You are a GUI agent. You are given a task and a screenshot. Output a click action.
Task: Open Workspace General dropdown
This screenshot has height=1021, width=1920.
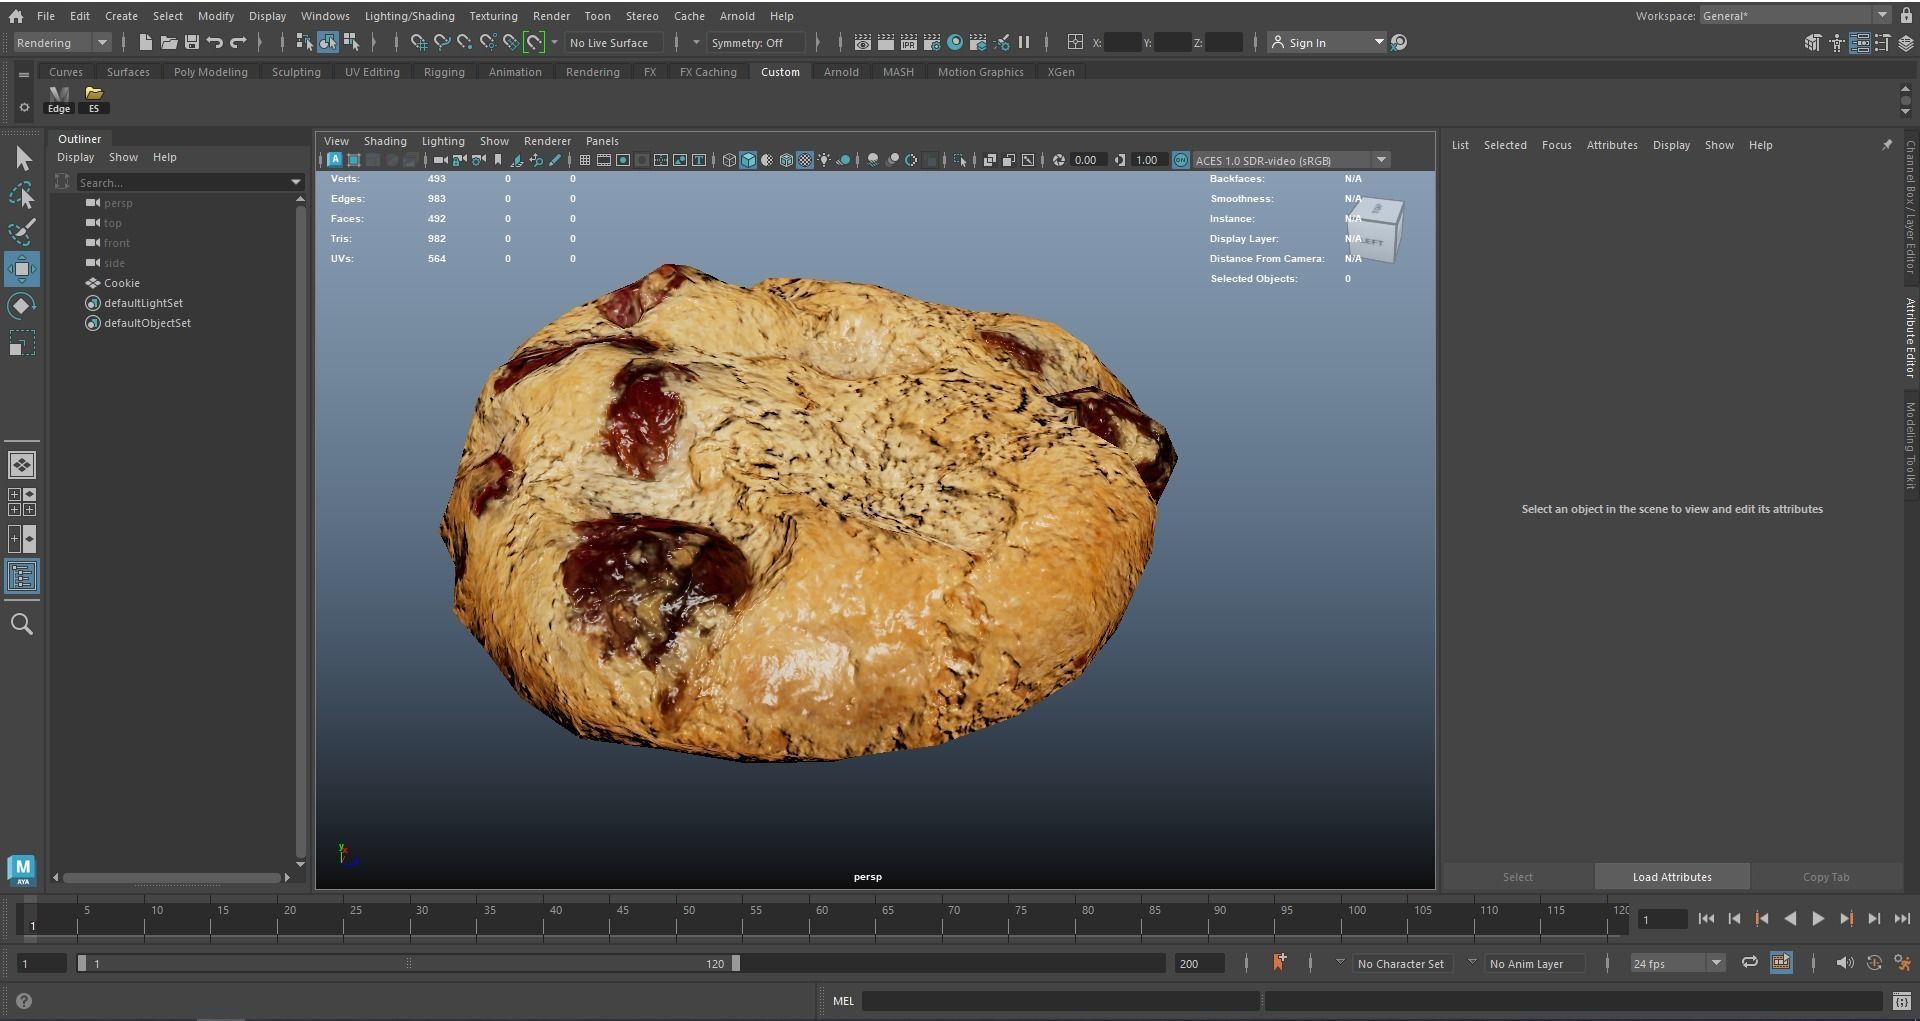(1795, 16)
